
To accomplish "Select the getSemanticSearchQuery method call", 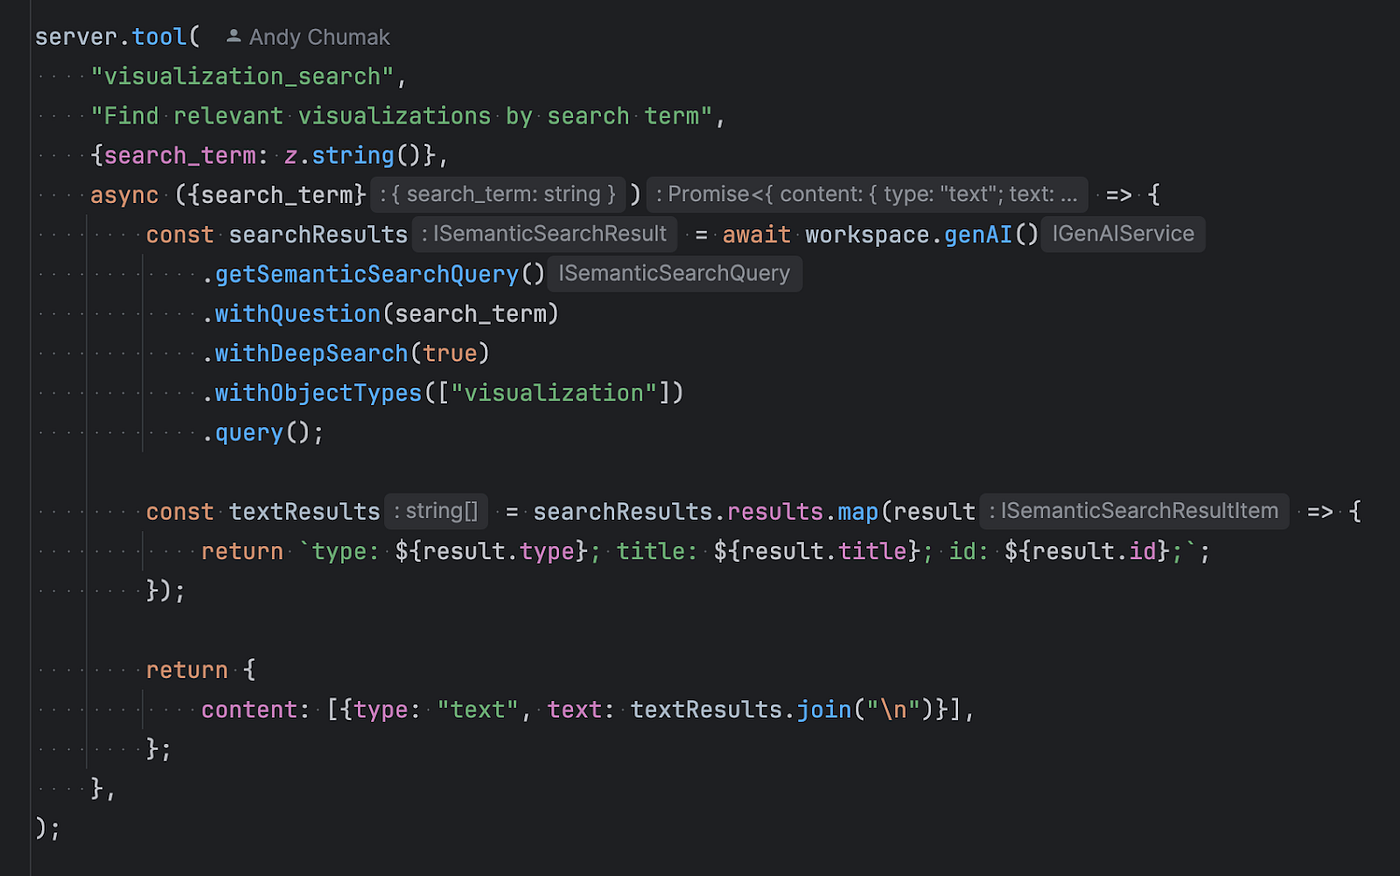I will tap(365, 273).
